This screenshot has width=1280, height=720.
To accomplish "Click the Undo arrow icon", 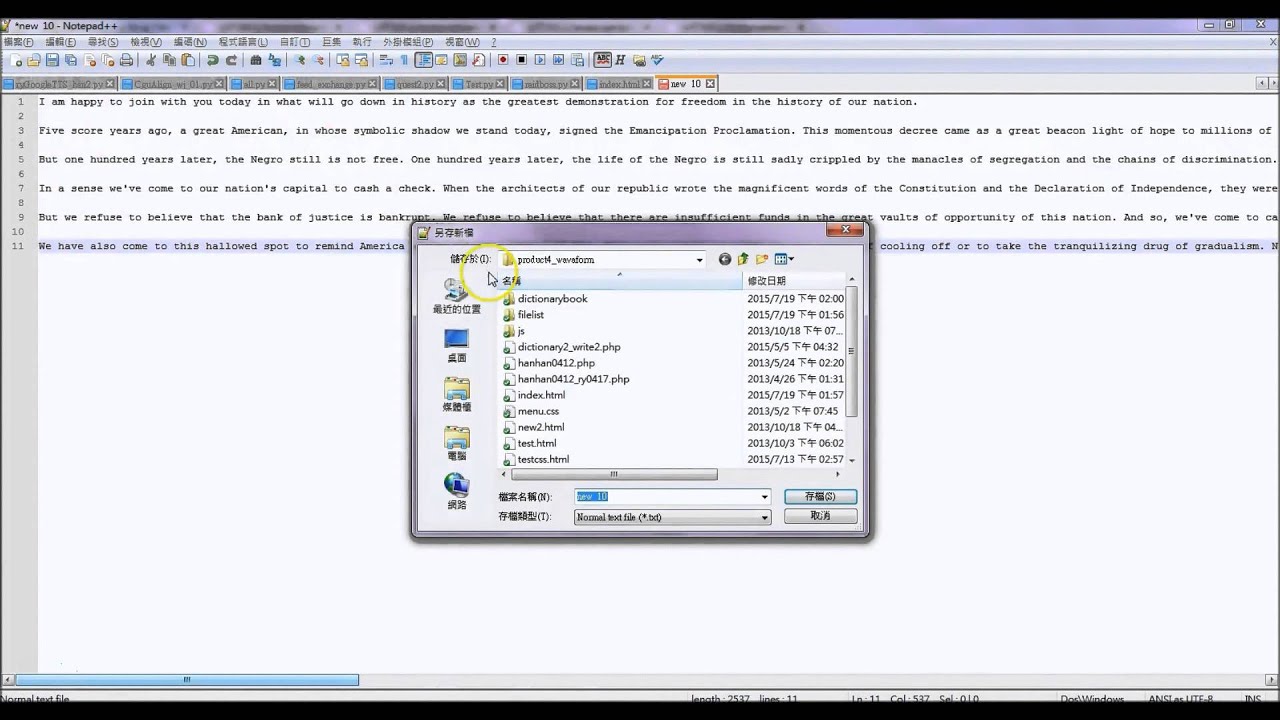I will pyautogui.click(x=213, y=61).
